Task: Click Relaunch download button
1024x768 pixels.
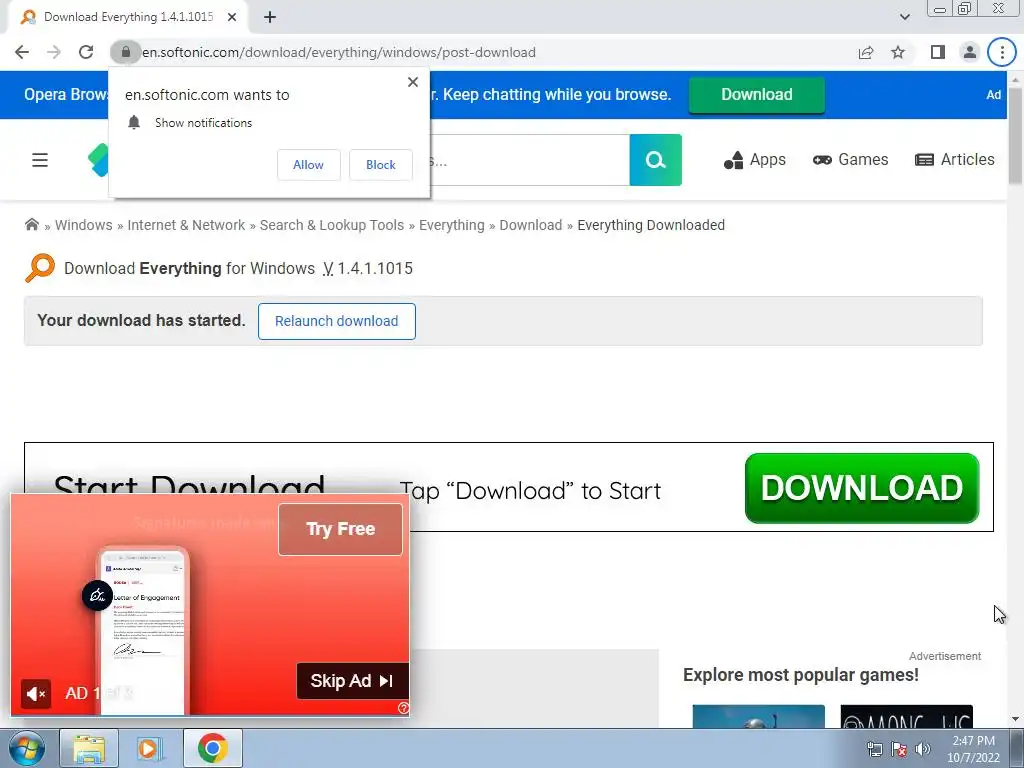Action: coord(336,321)
